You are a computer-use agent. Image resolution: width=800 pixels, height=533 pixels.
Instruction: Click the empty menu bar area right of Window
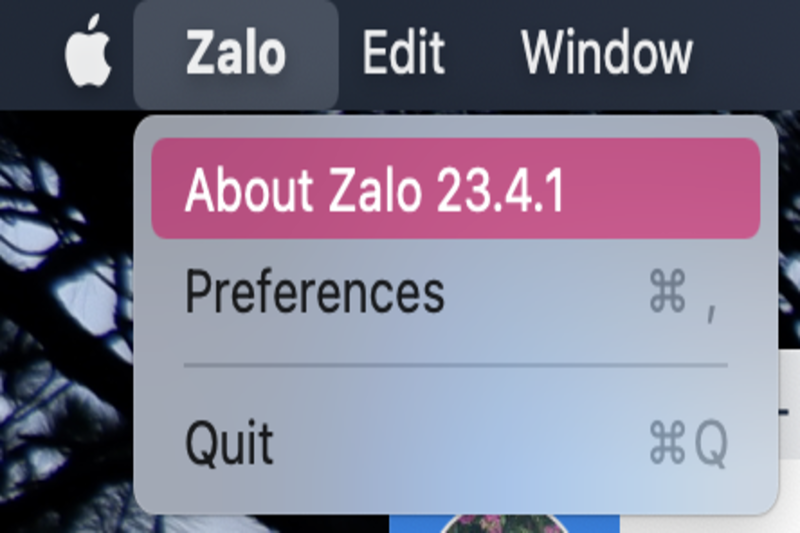click(750, 52)
